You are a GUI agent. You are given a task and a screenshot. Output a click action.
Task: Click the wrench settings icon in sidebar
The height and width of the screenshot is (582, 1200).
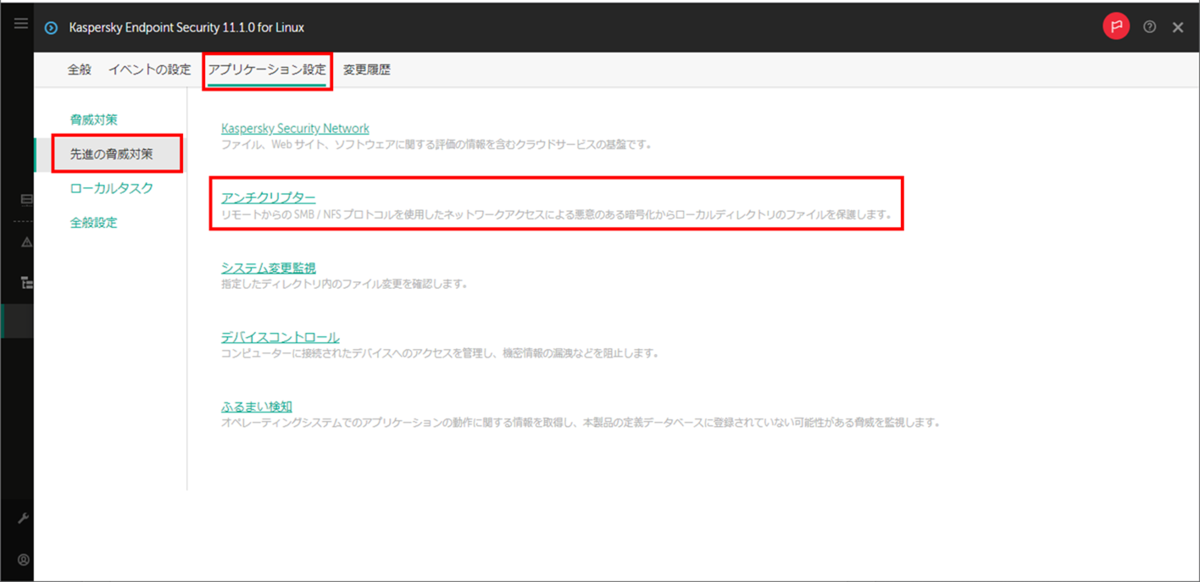pos(24,519)
